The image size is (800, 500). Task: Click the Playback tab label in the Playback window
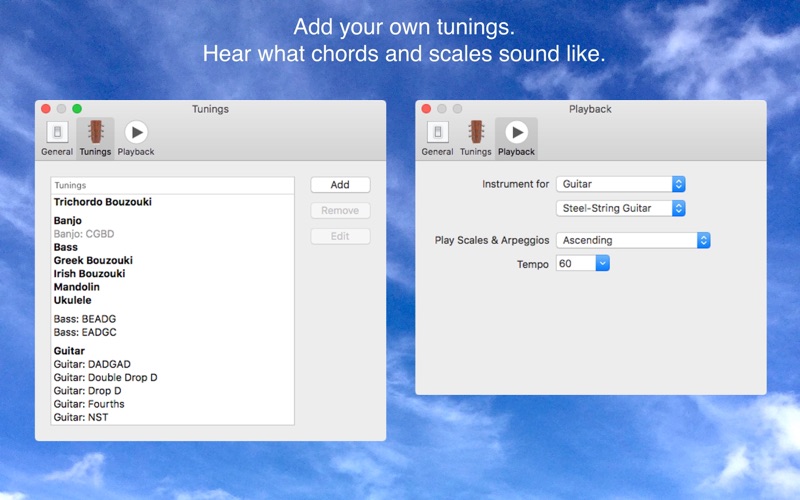[516, 152]
